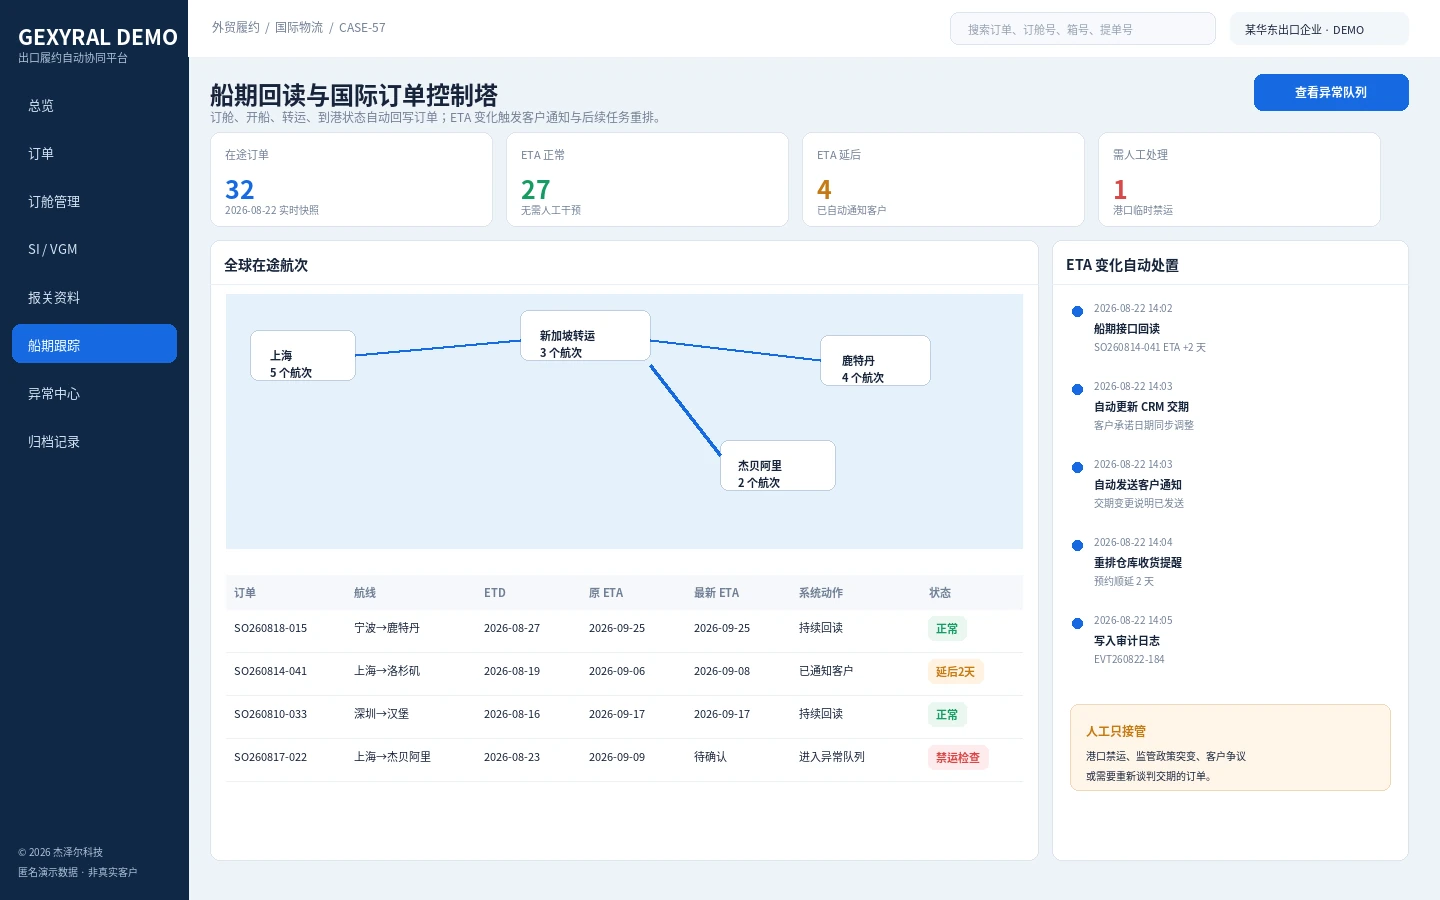Click 自动更新 CRM 交期 timeline dot

[x=1077, y=389]
